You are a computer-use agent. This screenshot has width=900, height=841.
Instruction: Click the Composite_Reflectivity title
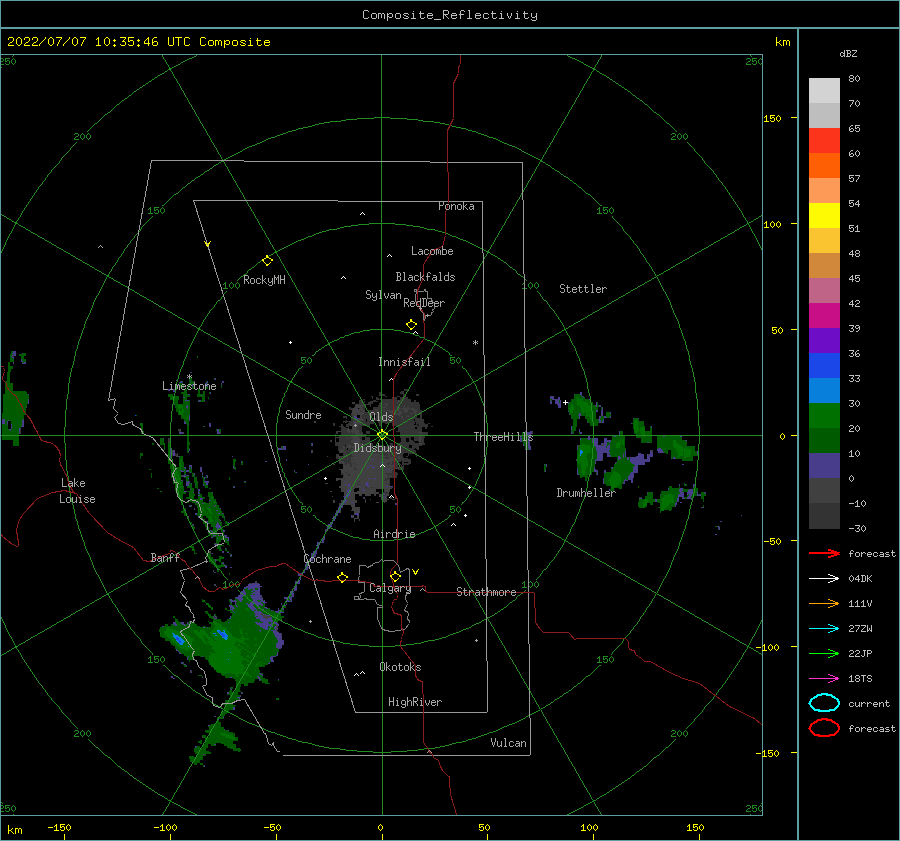click(449, 15)
